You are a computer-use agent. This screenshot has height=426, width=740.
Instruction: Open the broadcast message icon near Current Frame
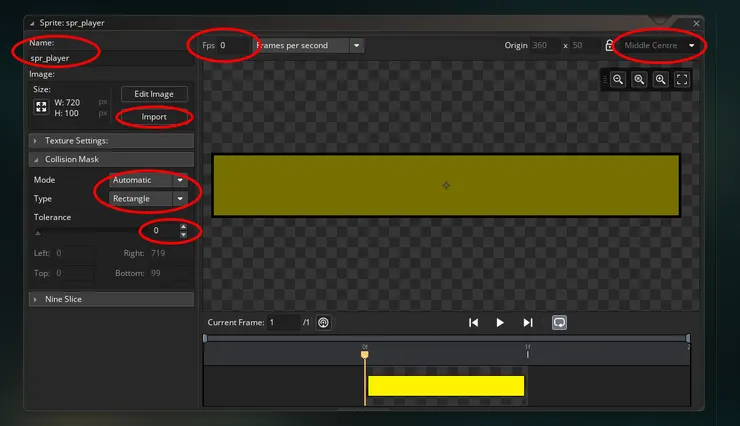[323, 323]
